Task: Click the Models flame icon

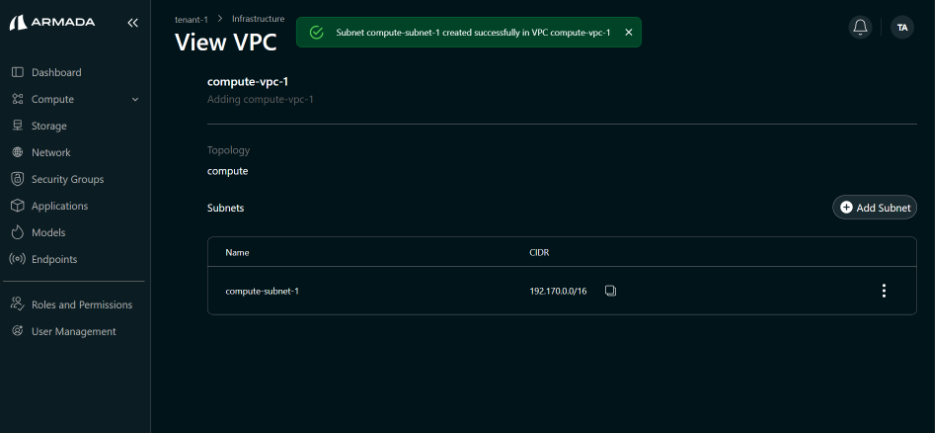Action: pos(17,232)
